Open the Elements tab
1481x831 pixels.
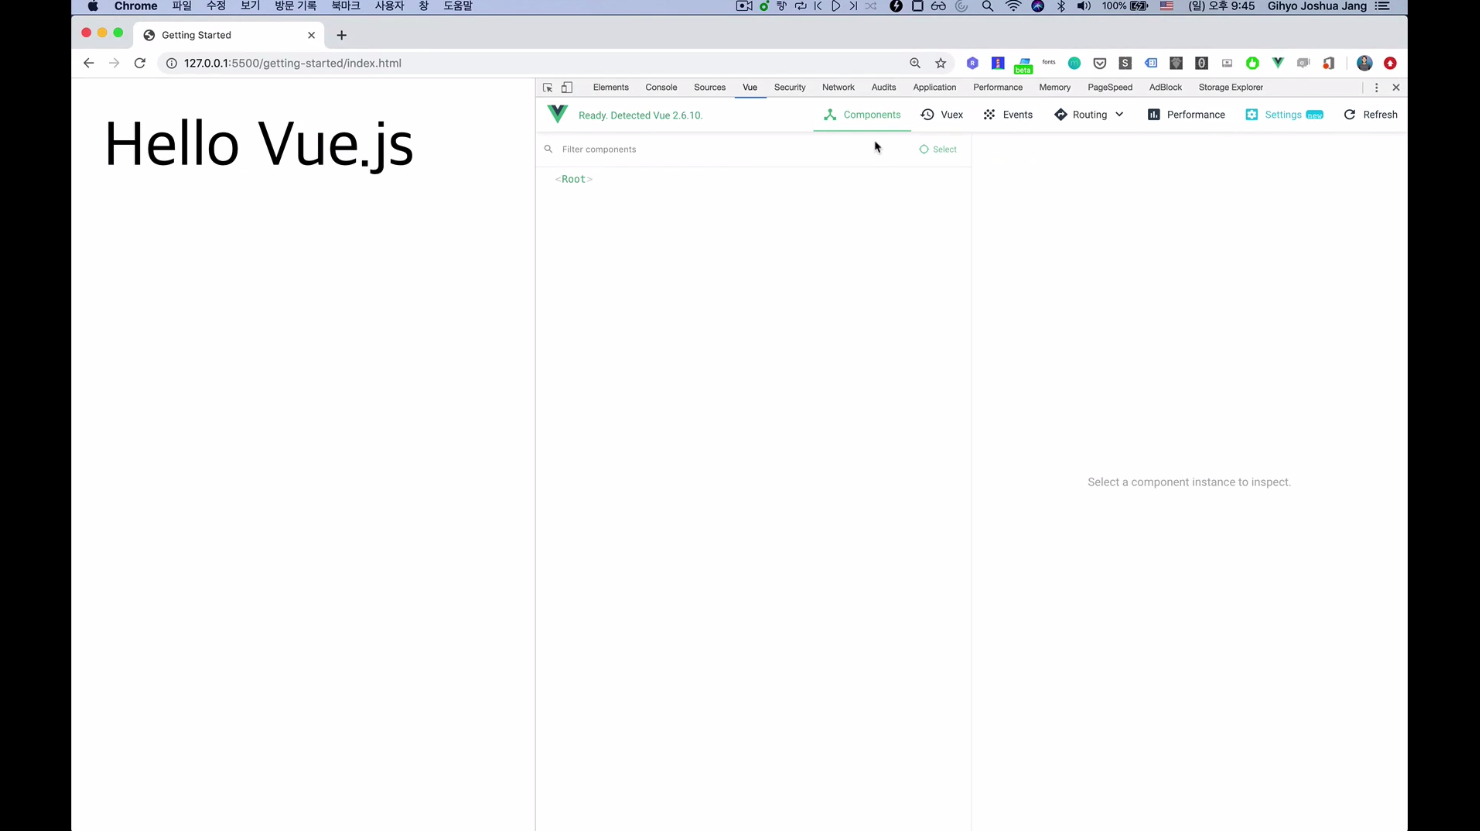610,88
